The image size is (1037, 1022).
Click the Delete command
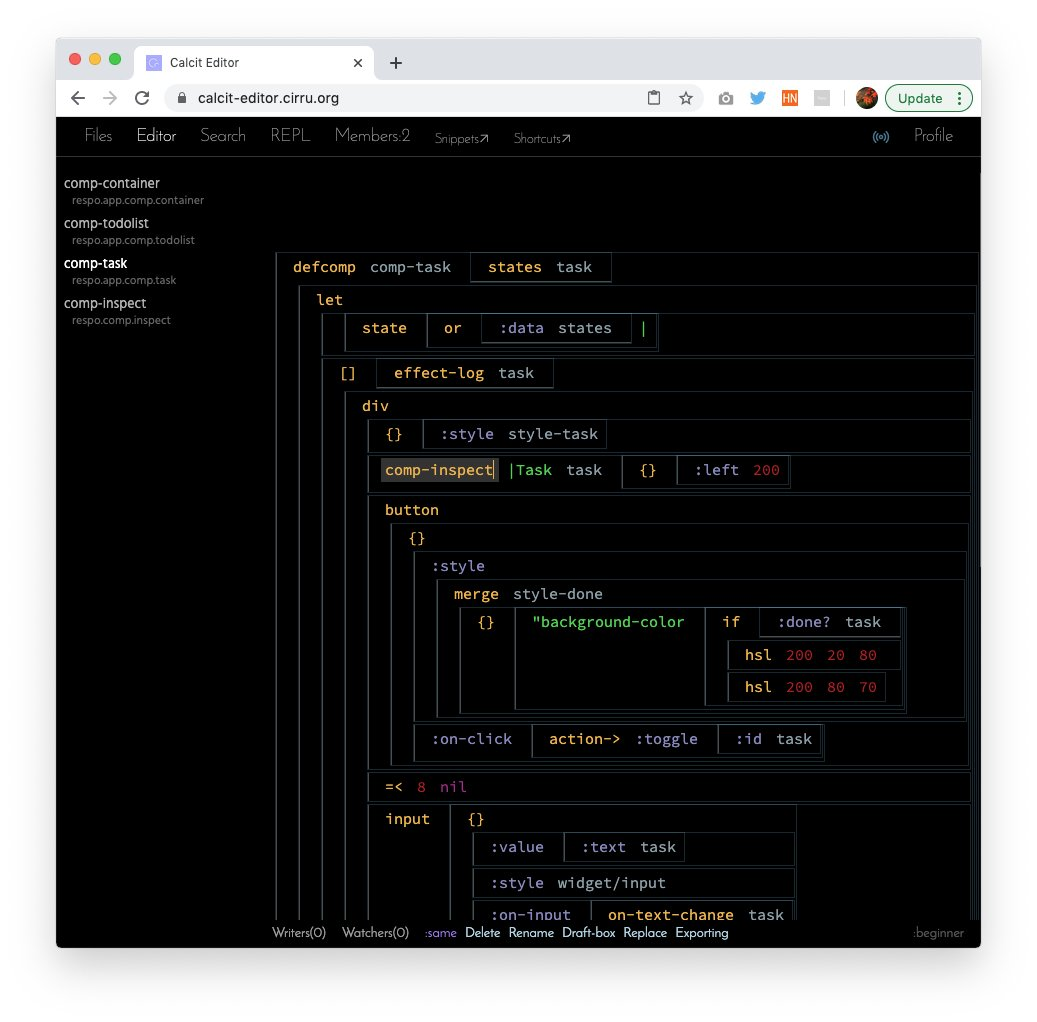point(483,933)
